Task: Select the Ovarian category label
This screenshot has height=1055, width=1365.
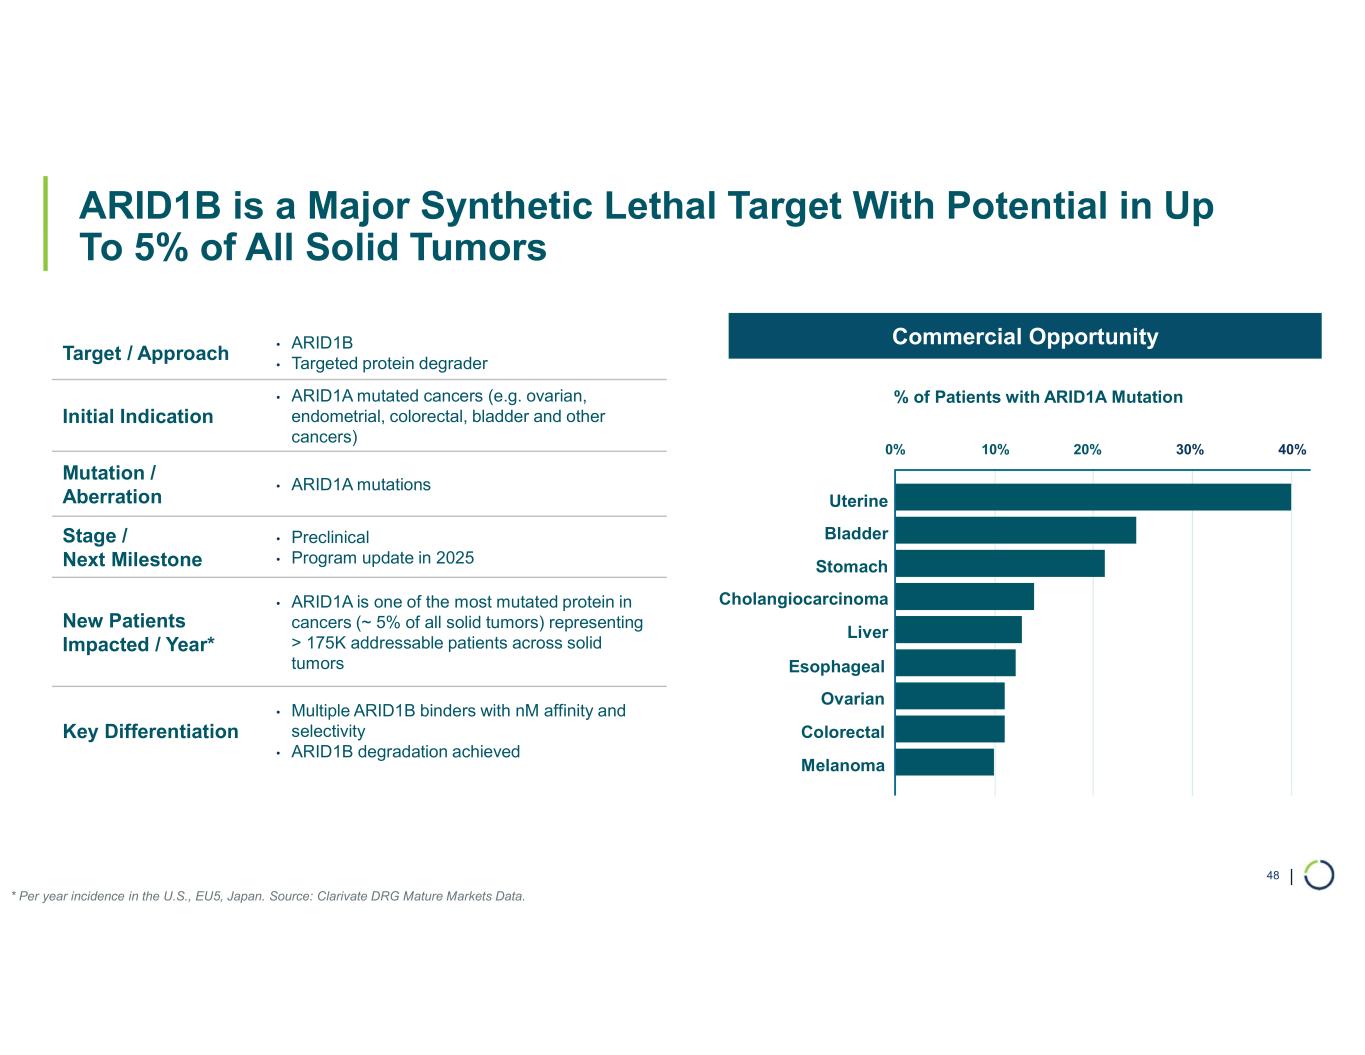Action: tap(852, 699)
